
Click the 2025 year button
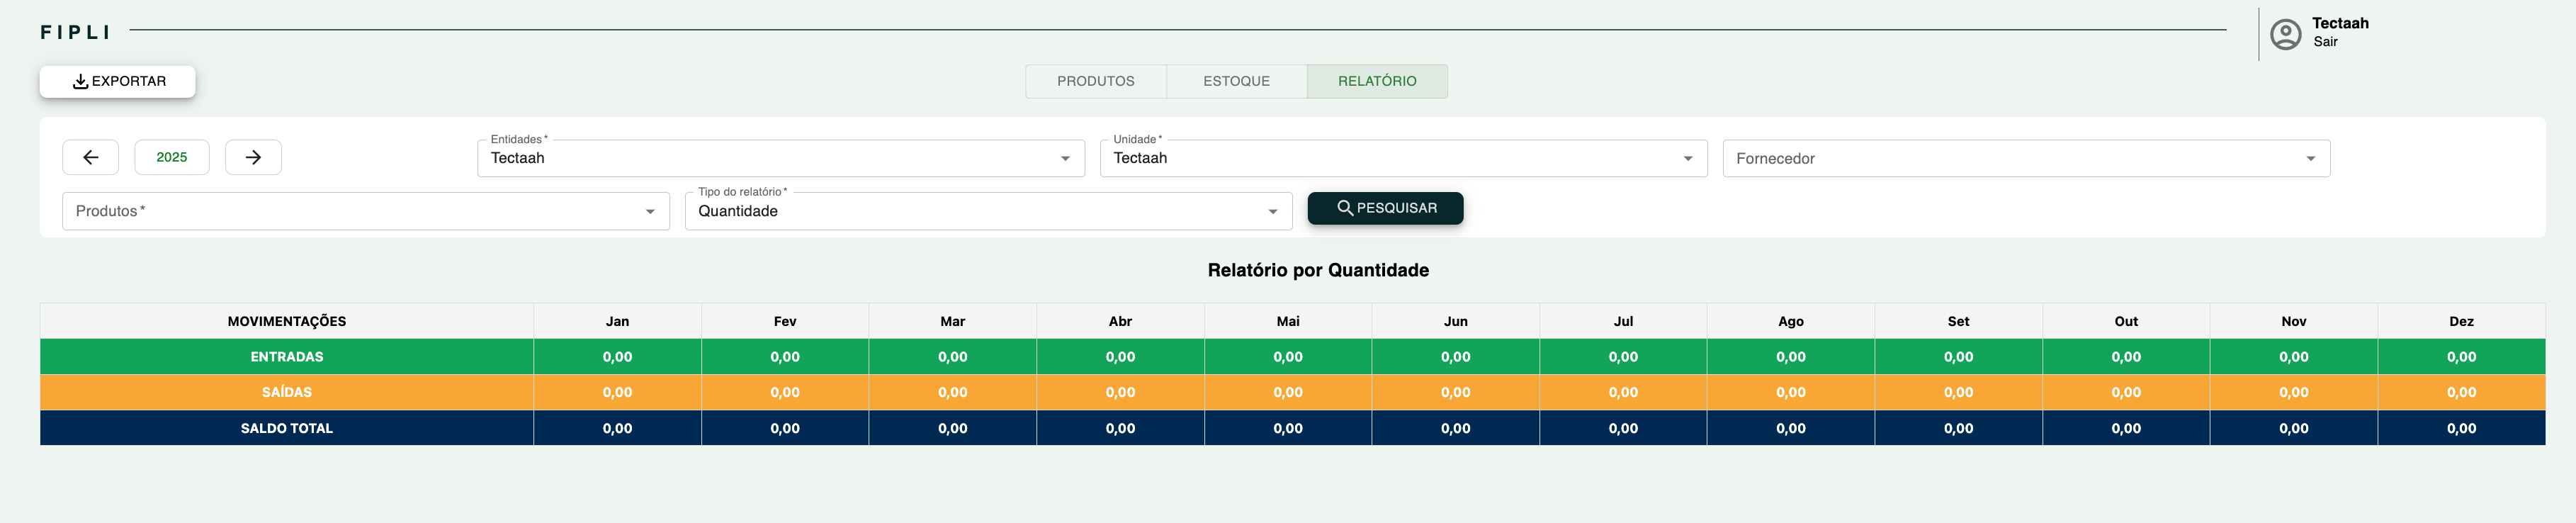172,157
